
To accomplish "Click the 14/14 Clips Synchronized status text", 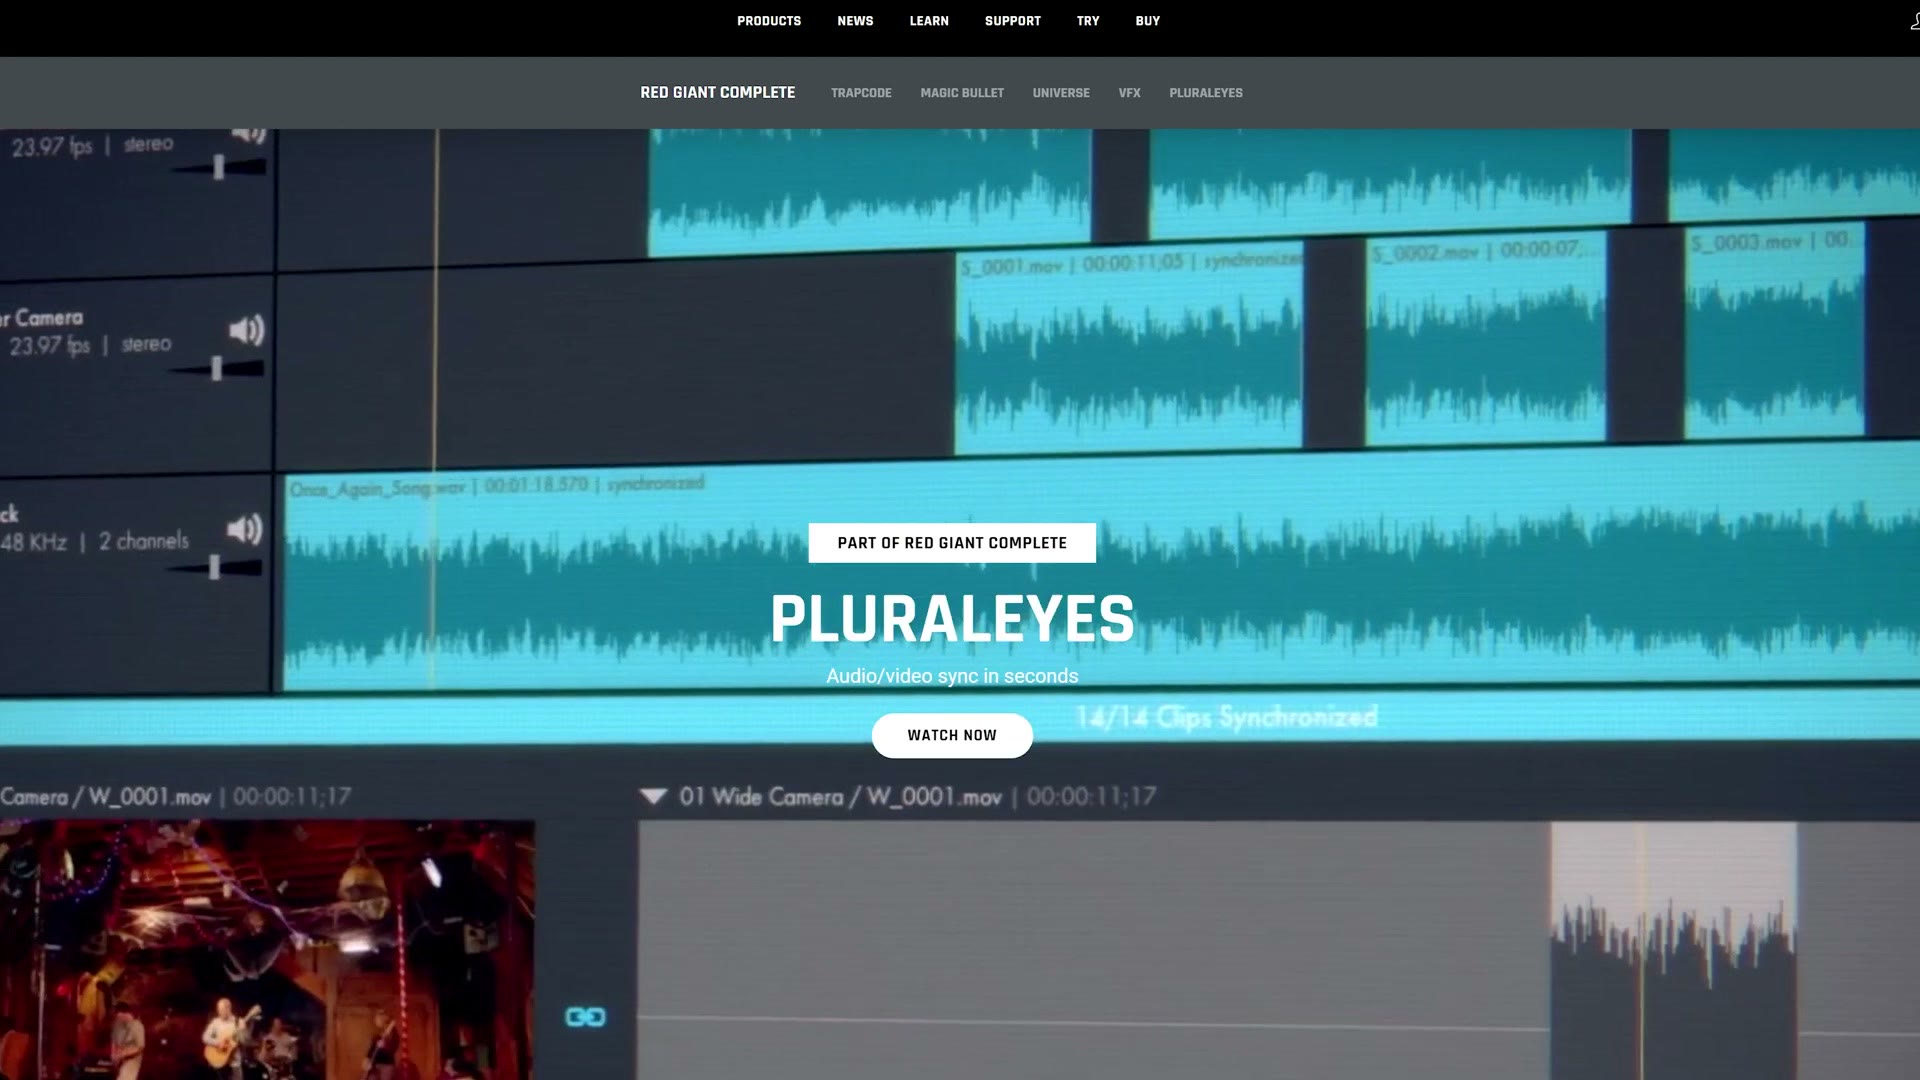I will click(1227, 717).
